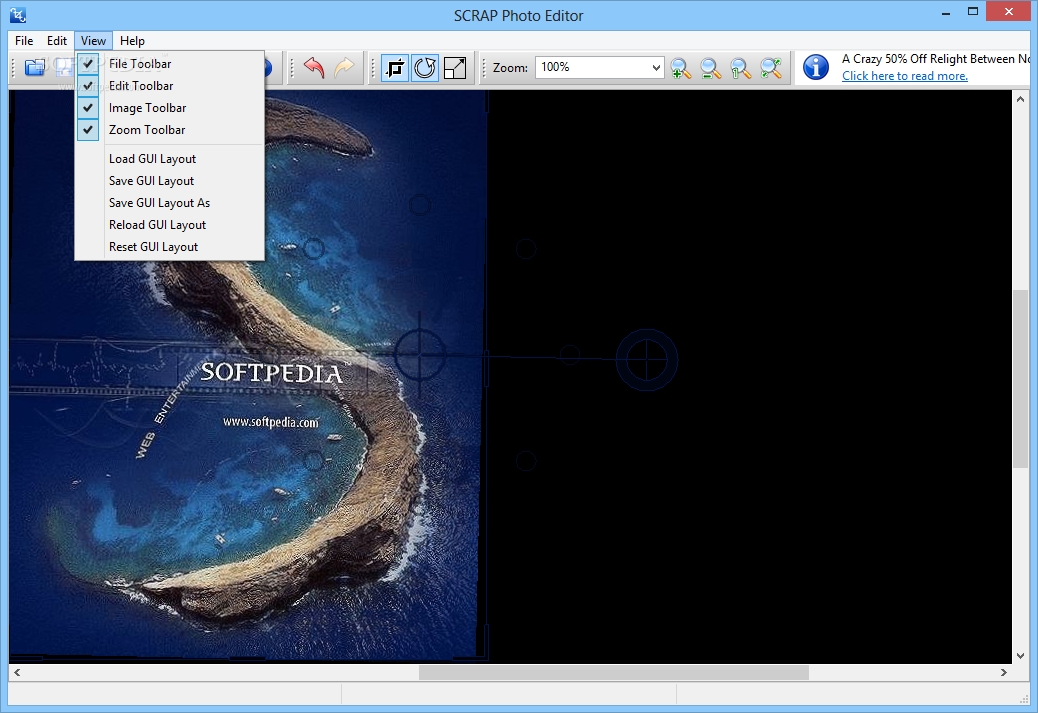Screen dimensions: 1038x713
Task: Toggle Image Toolbar visibility
Action: tap(169, 107)
